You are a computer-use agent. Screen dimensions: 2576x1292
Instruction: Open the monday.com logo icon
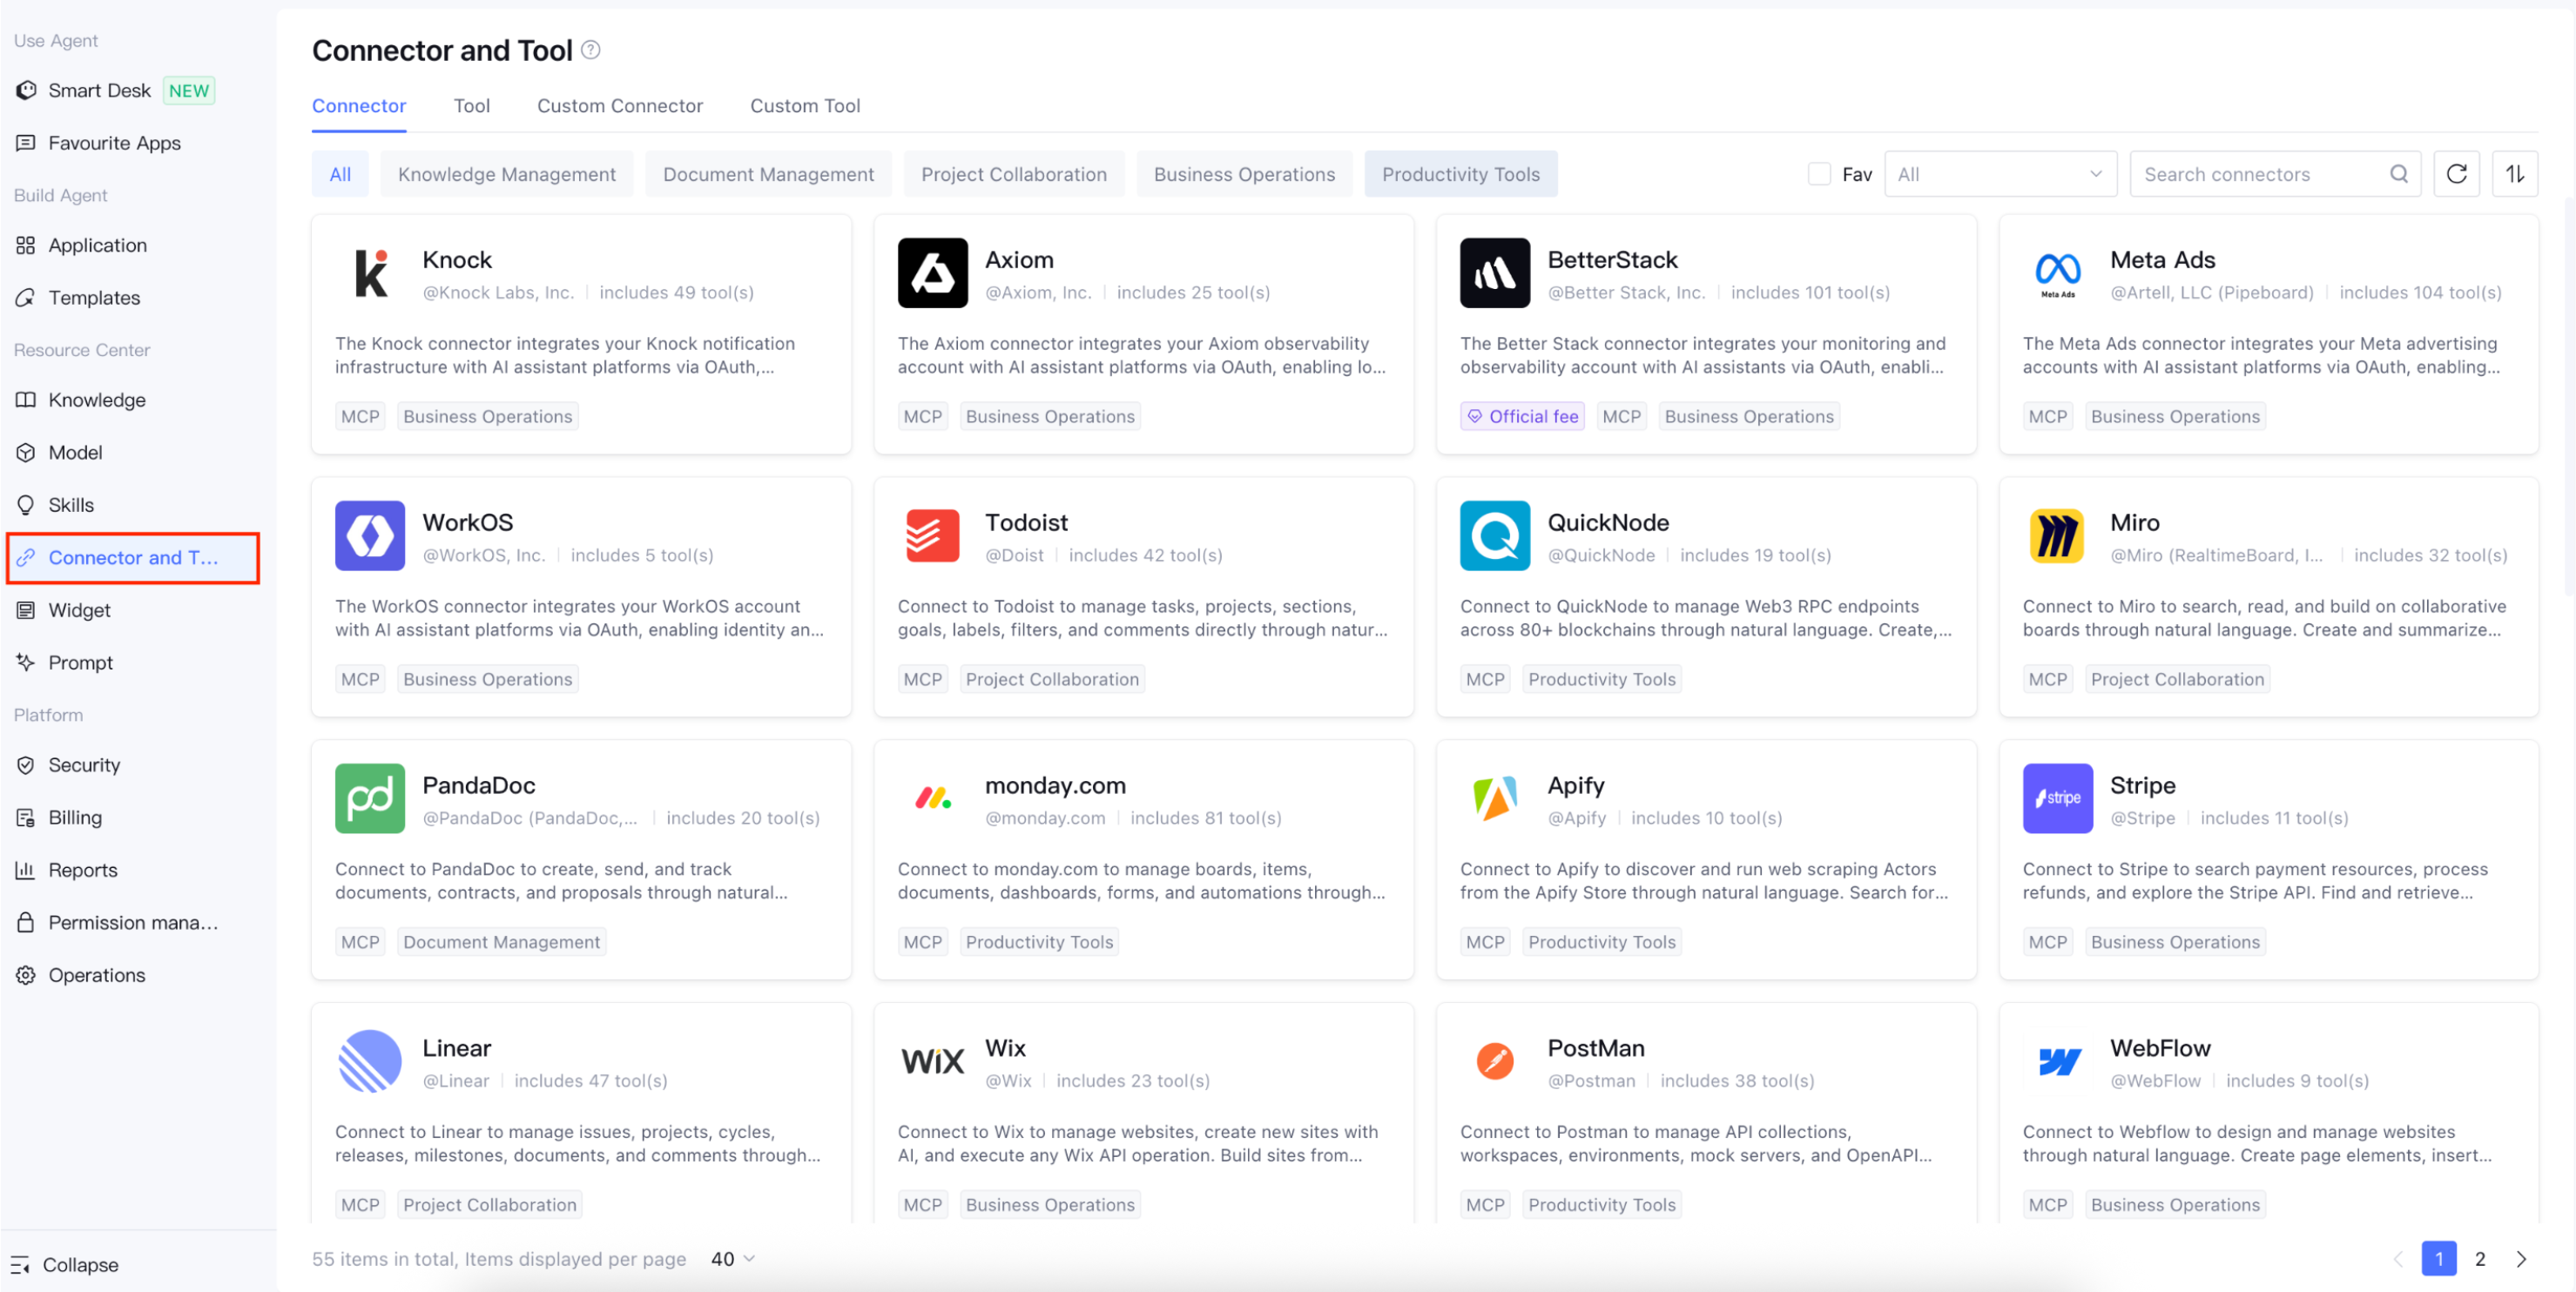[932, 799]
